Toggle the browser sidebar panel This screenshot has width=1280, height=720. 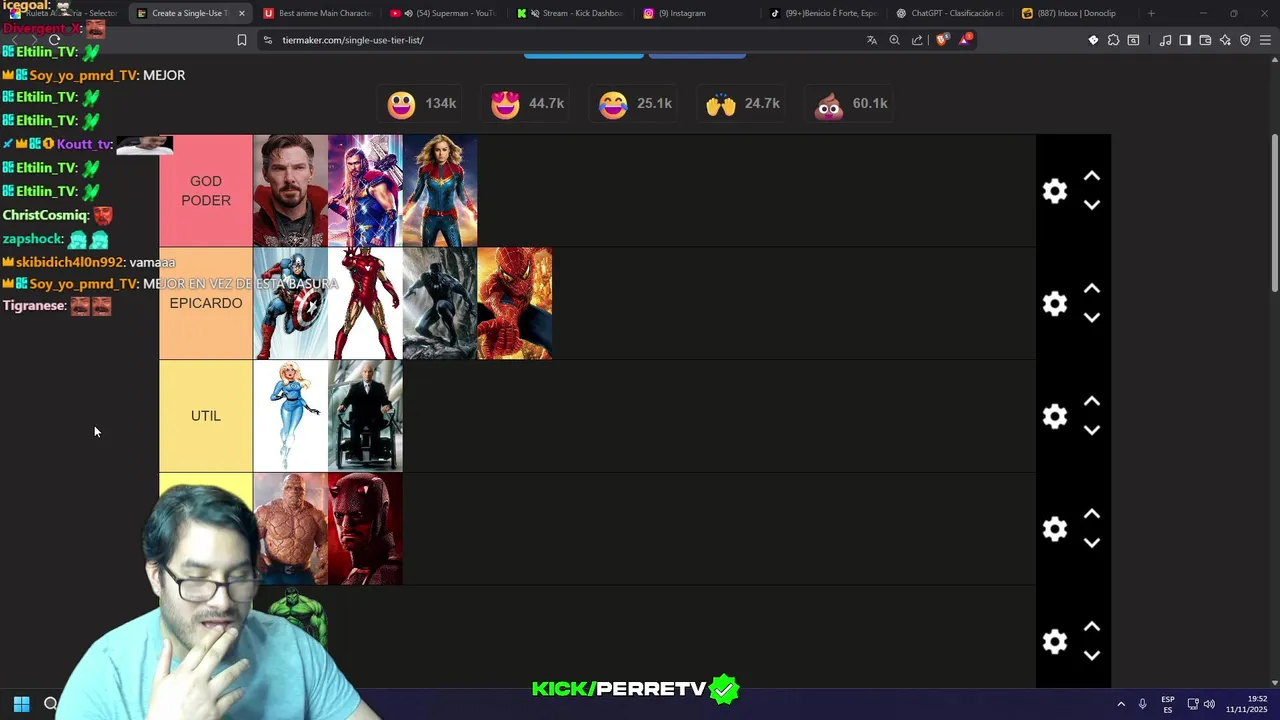pos(1185,40)
